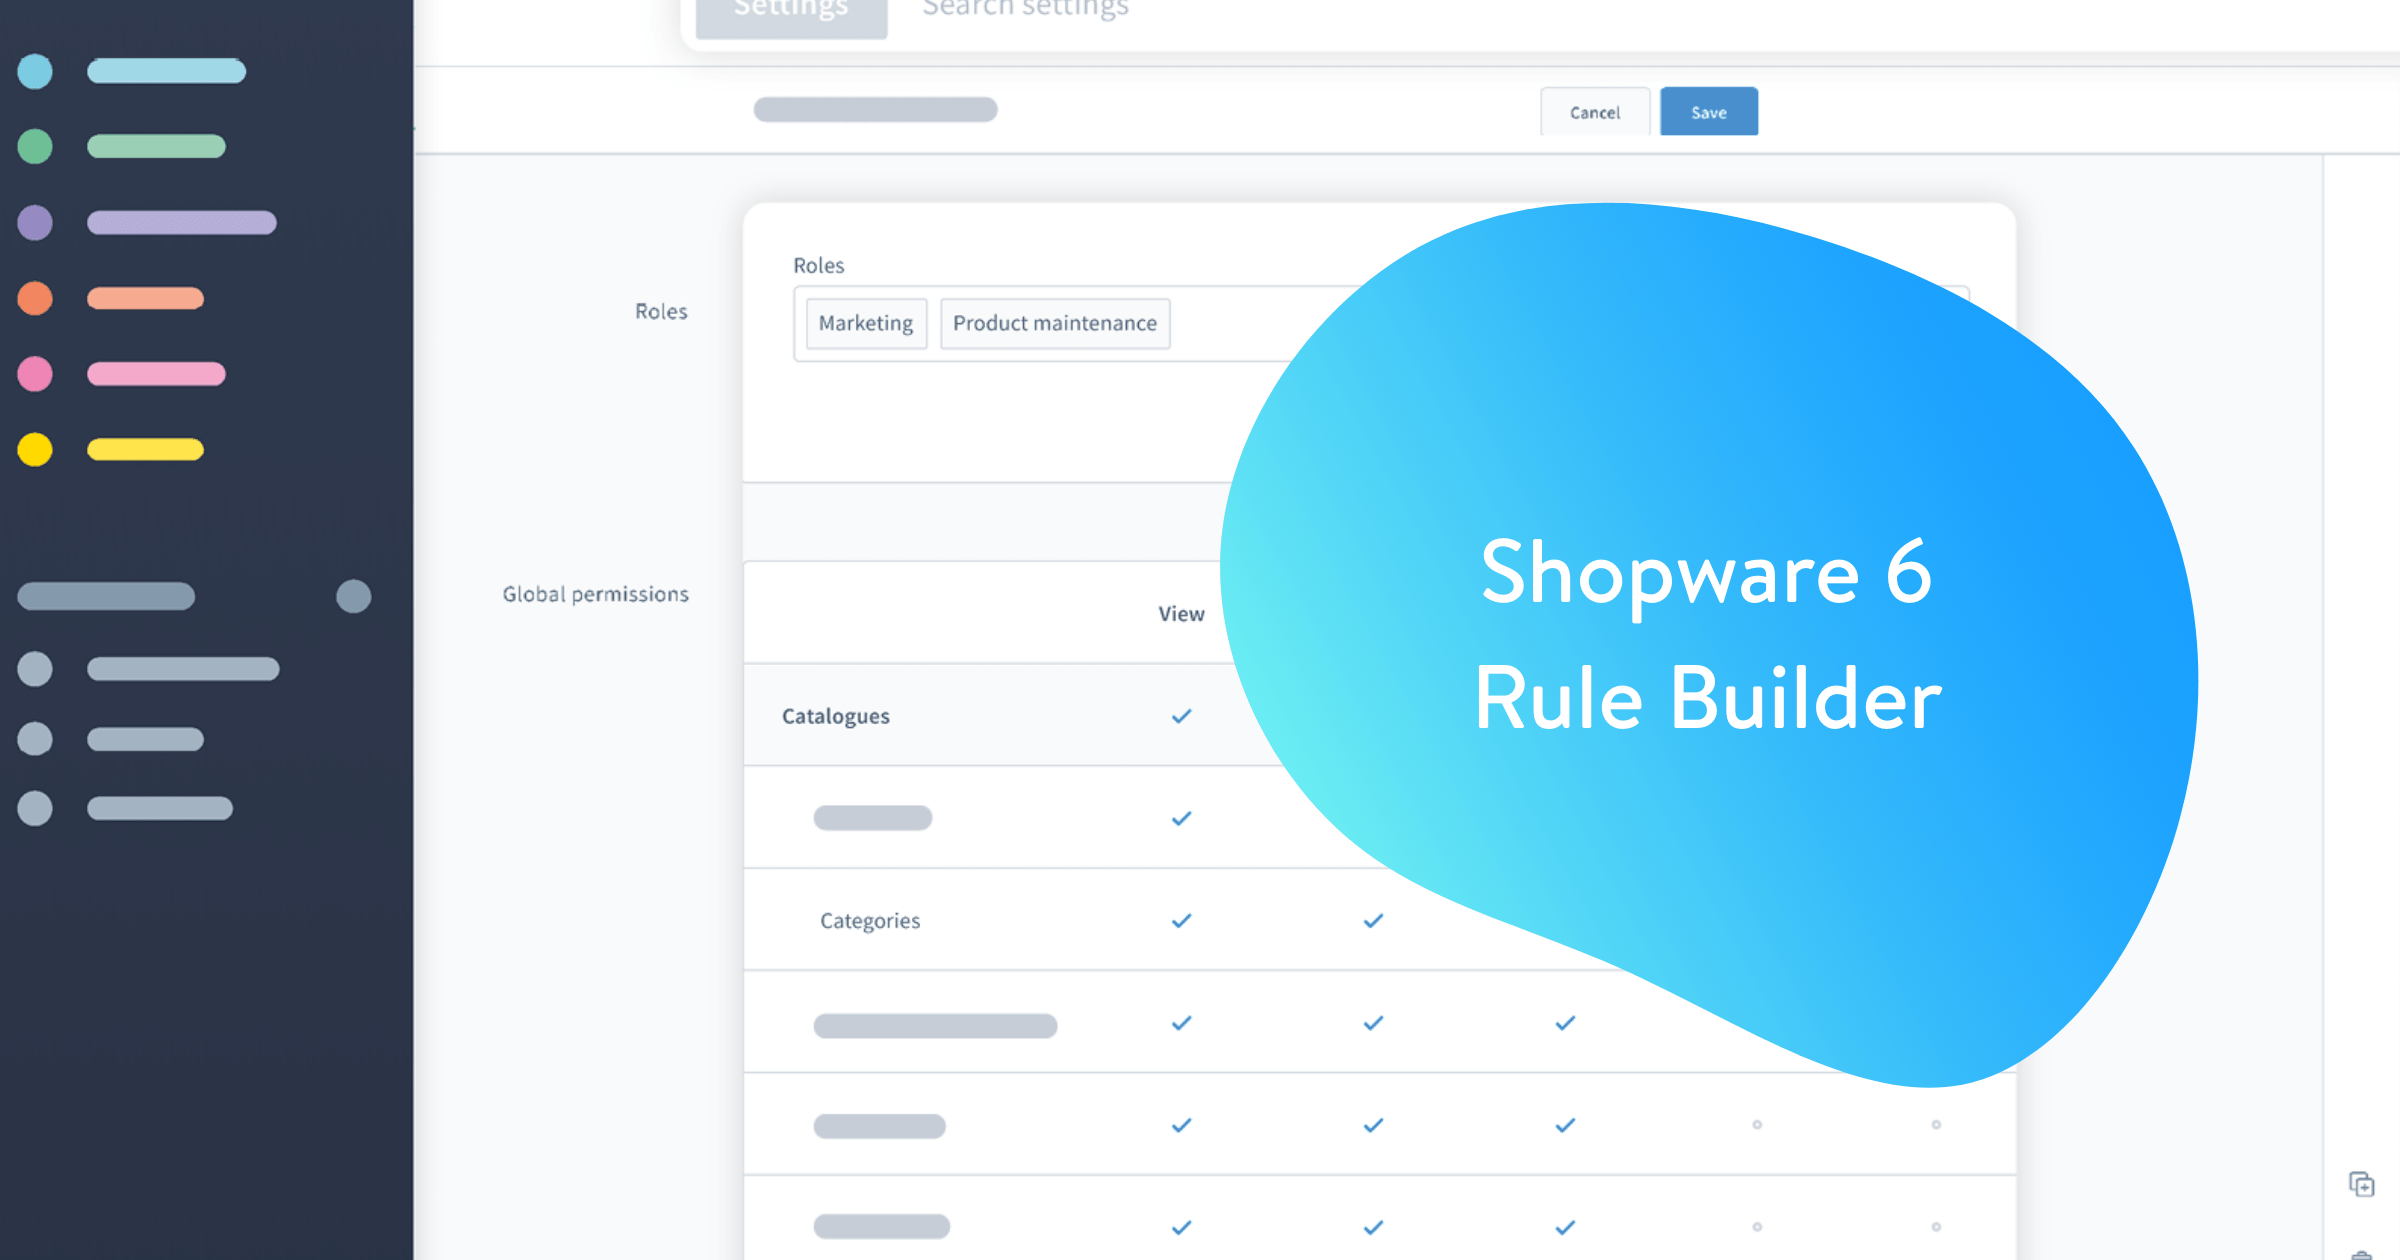This screenshot has width=2400, height=1260.
Task: Toggle the third checkmark in the fifth permission row
Action: [1563, 1124]
